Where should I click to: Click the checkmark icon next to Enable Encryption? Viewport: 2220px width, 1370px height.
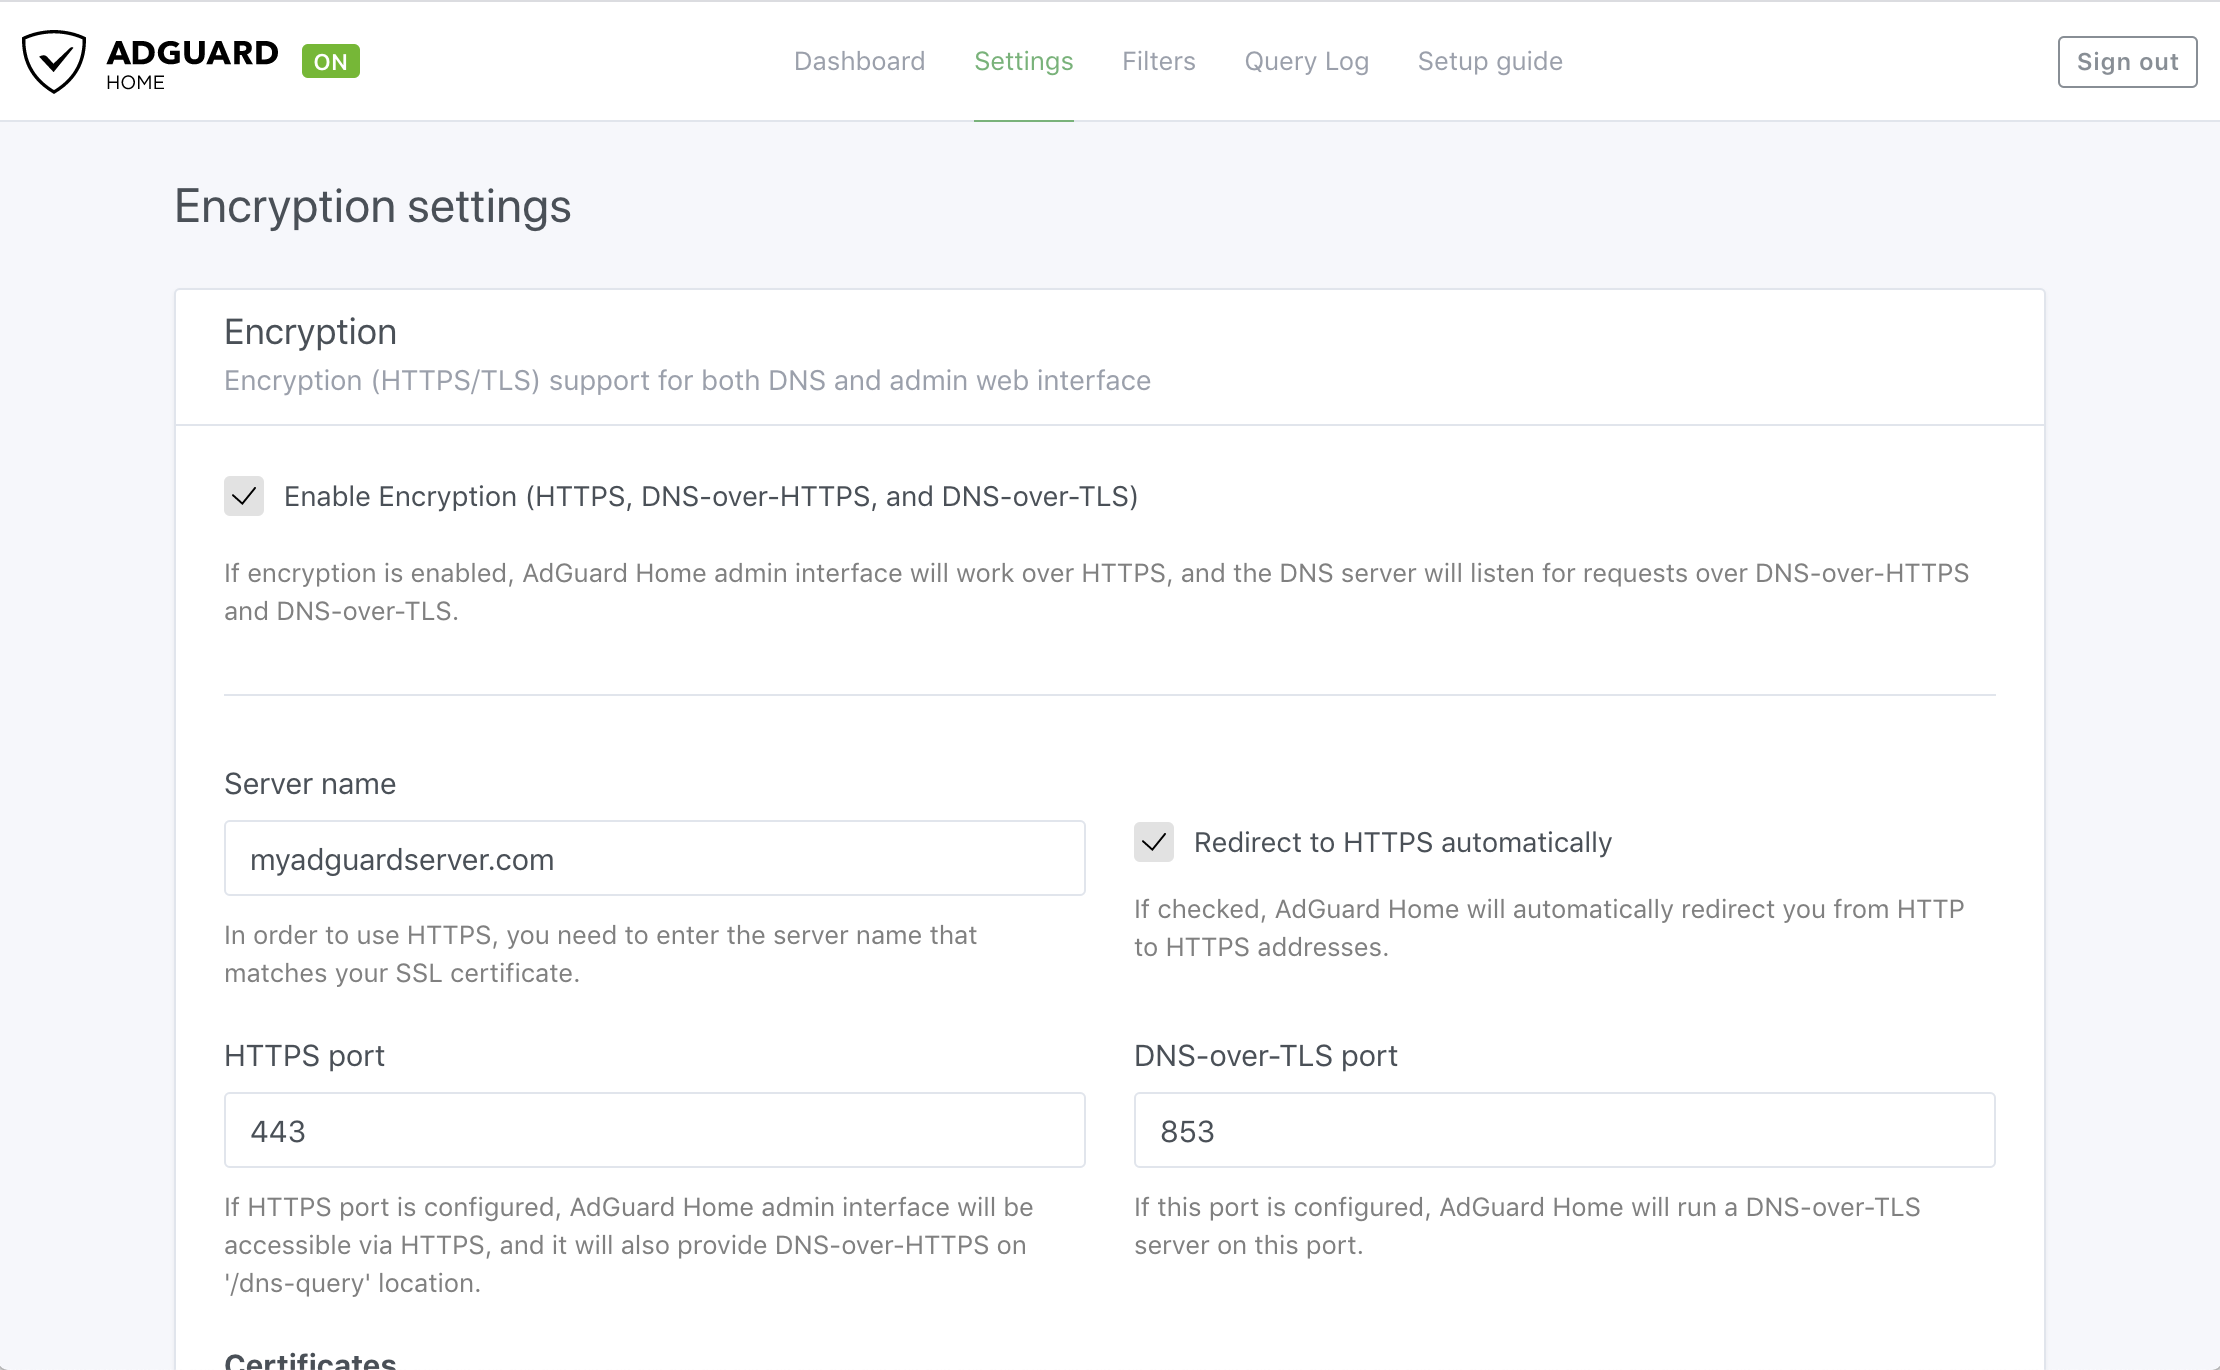pos(243,496)
